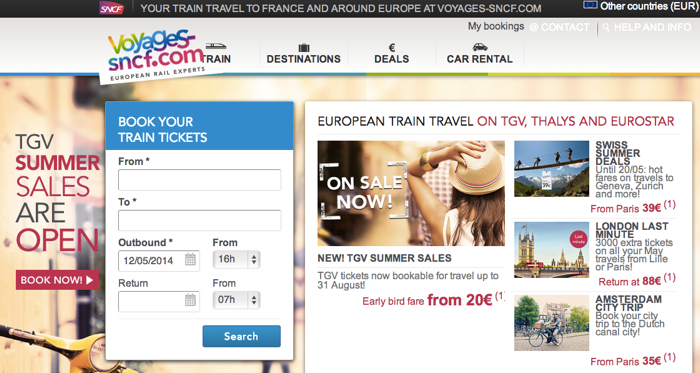Open the Return date calendar icon
Screen dimensions: 700x373
pos(190,300)
